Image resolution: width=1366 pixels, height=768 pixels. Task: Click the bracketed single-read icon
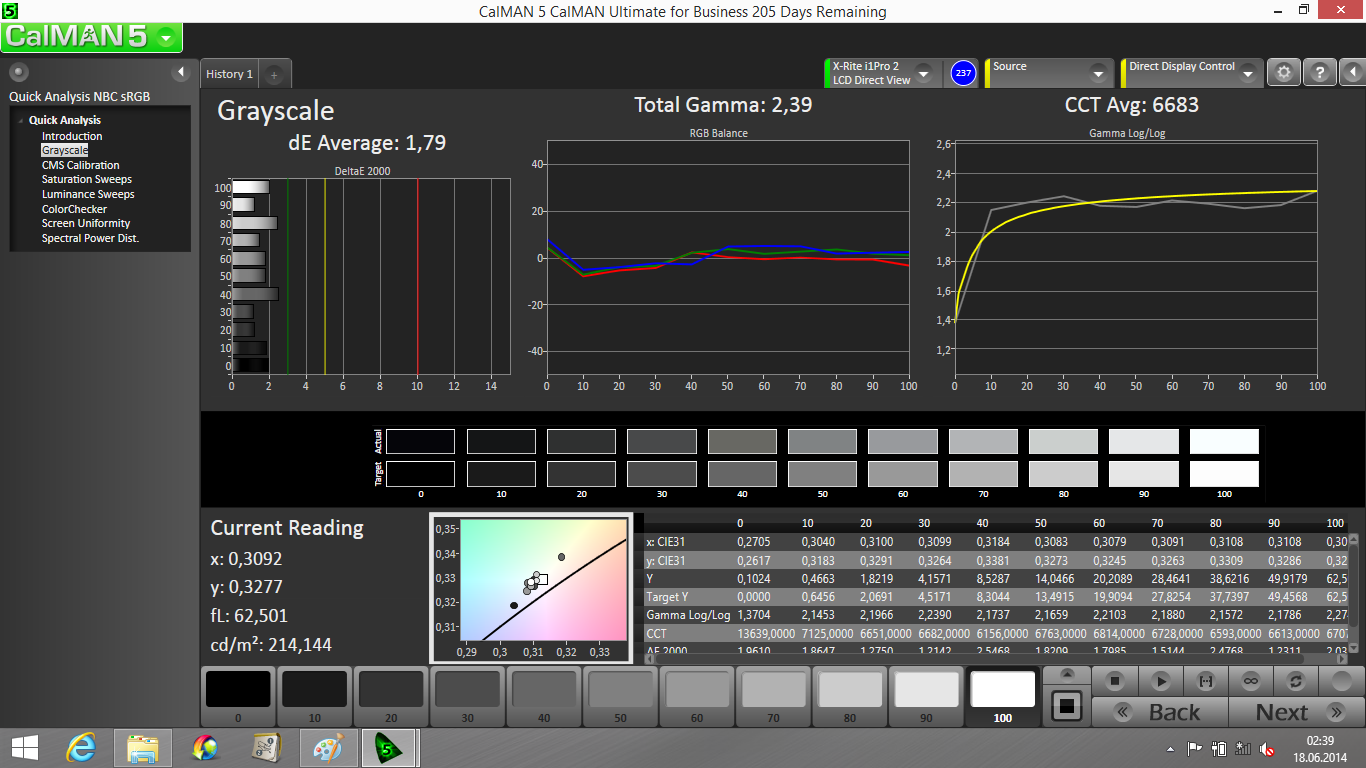click(x=1205, y=681)
